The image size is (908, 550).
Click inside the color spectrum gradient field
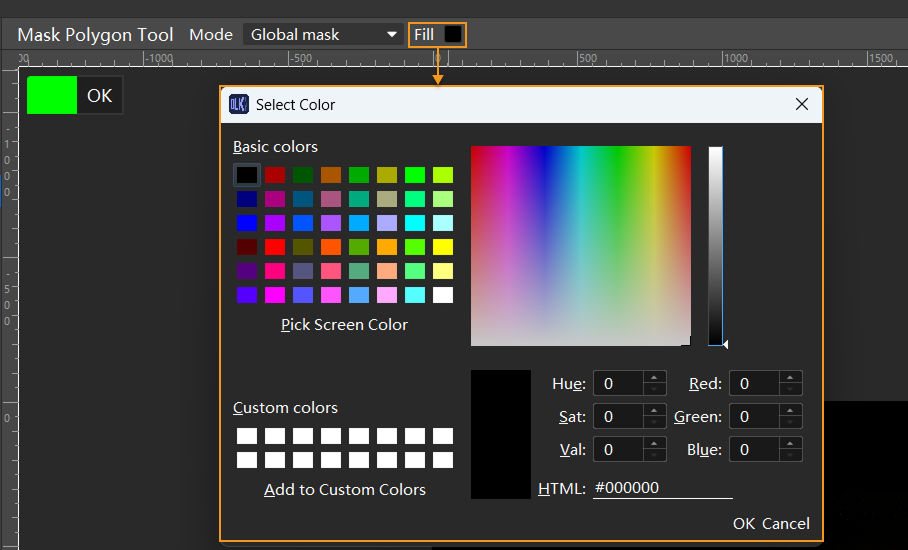(580, 245)
